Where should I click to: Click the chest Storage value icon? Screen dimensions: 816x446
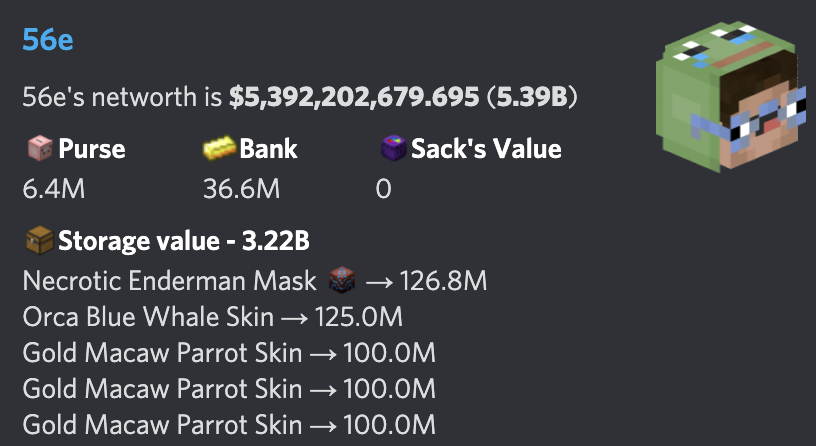coord(40,240)
